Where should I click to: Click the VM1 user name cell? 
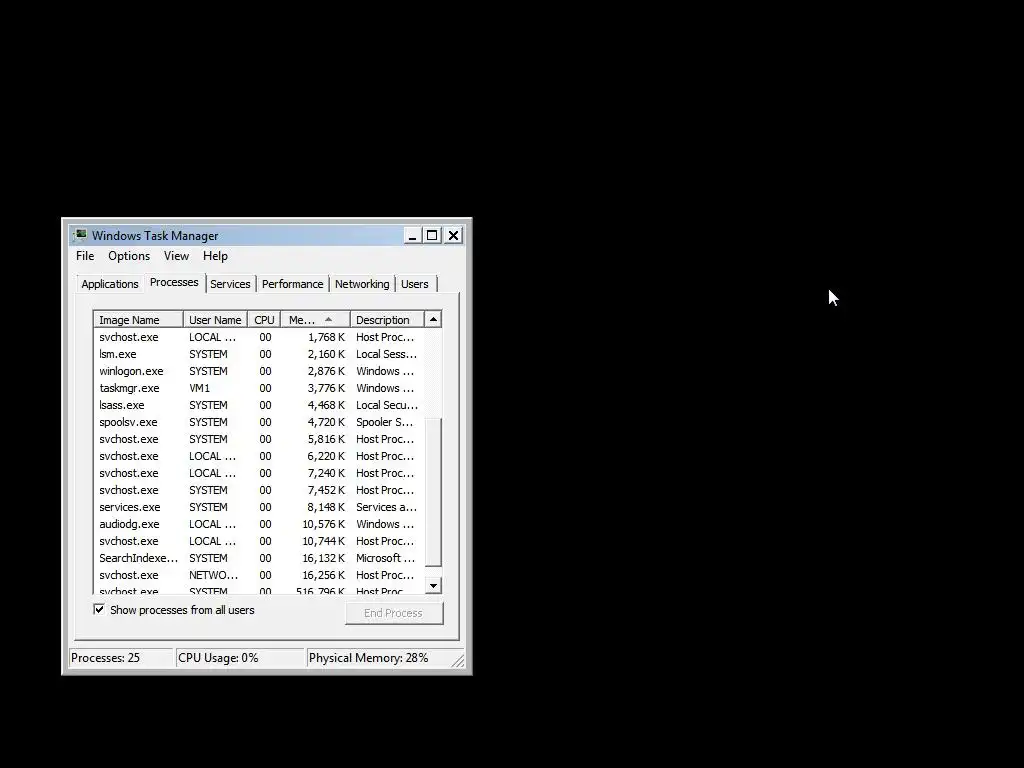(x=200, y=389)
